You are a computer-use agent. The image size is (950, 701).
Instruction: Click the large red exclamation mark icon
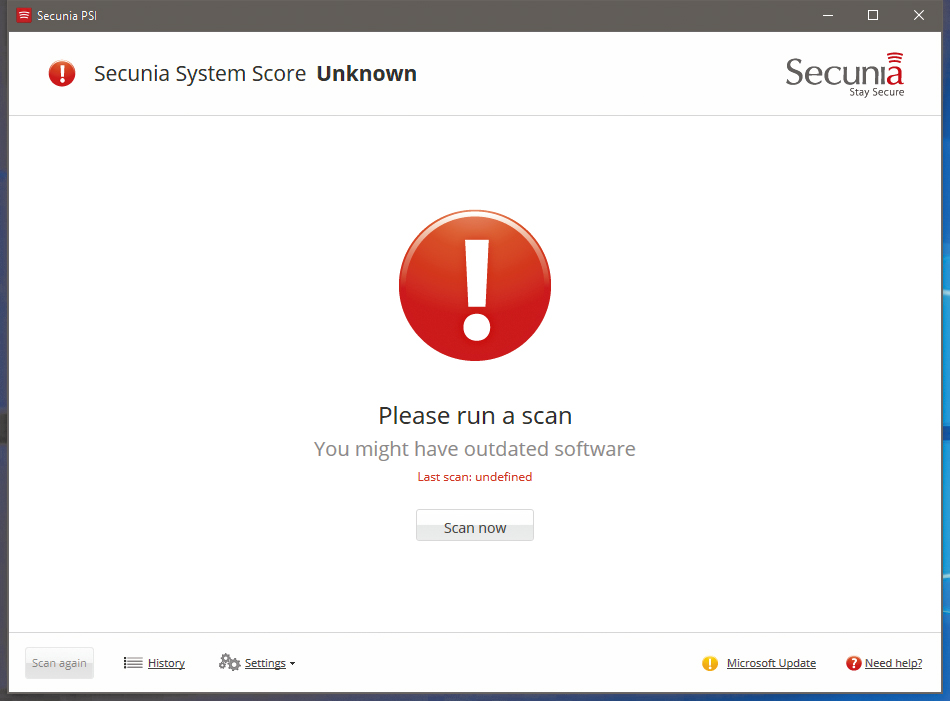(475, 285)
